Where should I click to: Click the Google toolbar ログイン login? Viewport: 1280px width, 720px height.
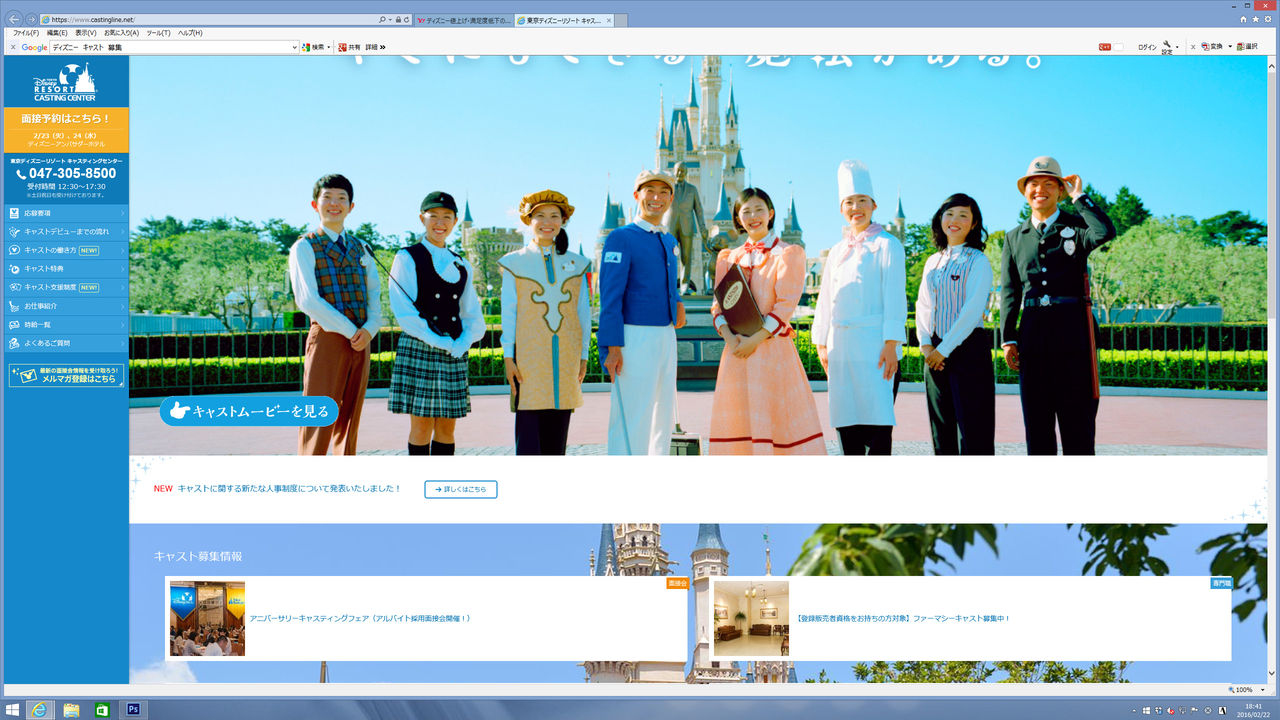(1147, 47)
